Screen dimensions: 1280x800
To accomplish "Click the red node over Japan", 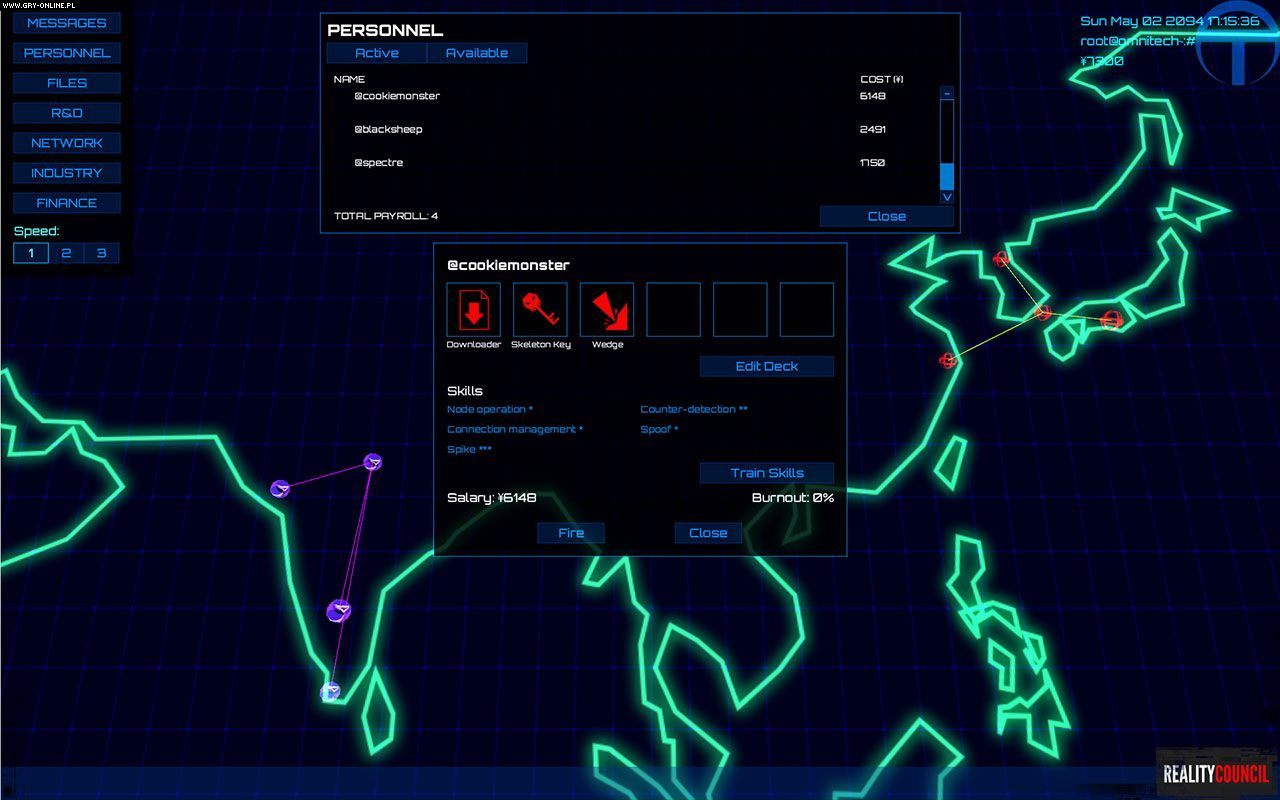I will [1111, 320].
